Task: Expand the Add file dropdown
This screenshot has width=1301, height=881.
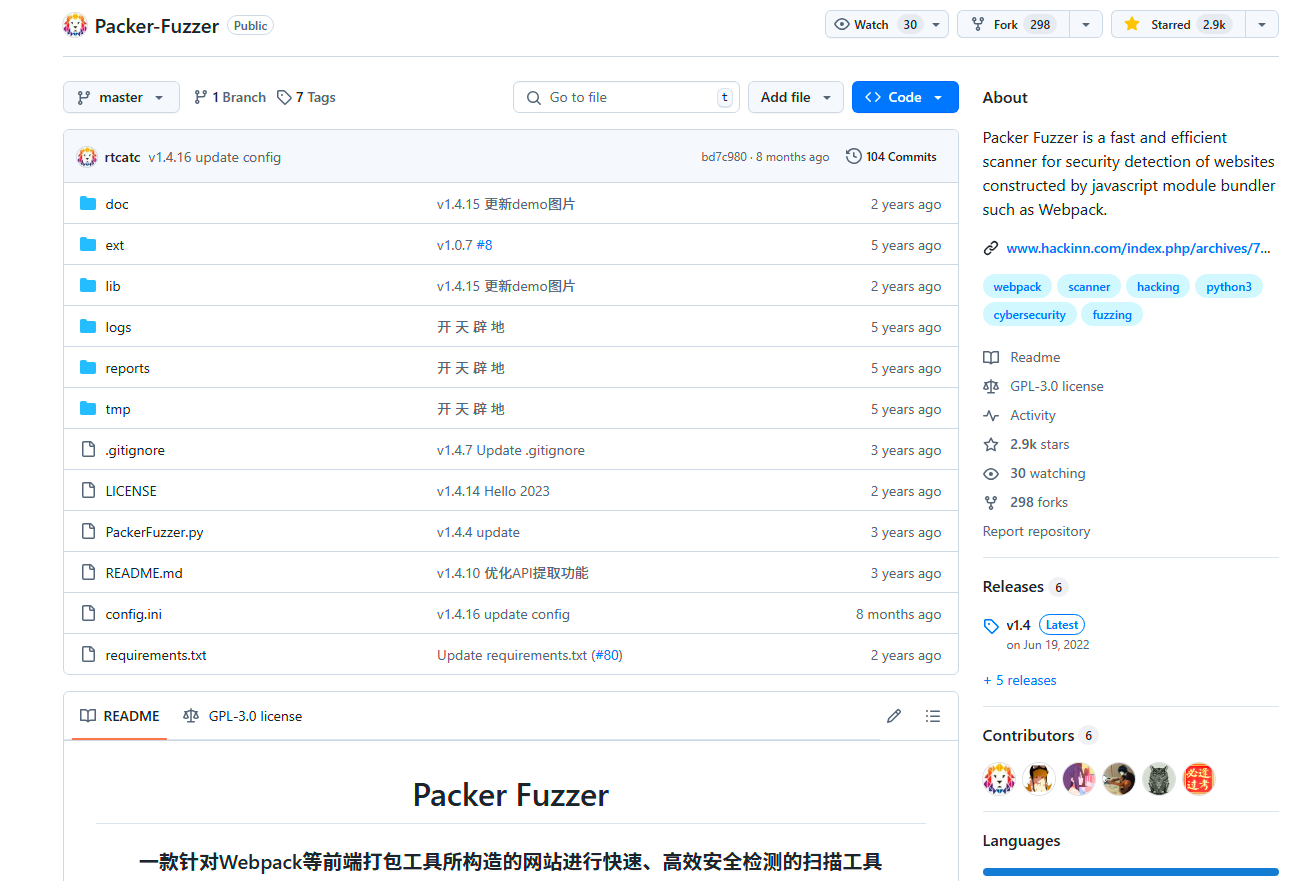Action: [796, 97]
